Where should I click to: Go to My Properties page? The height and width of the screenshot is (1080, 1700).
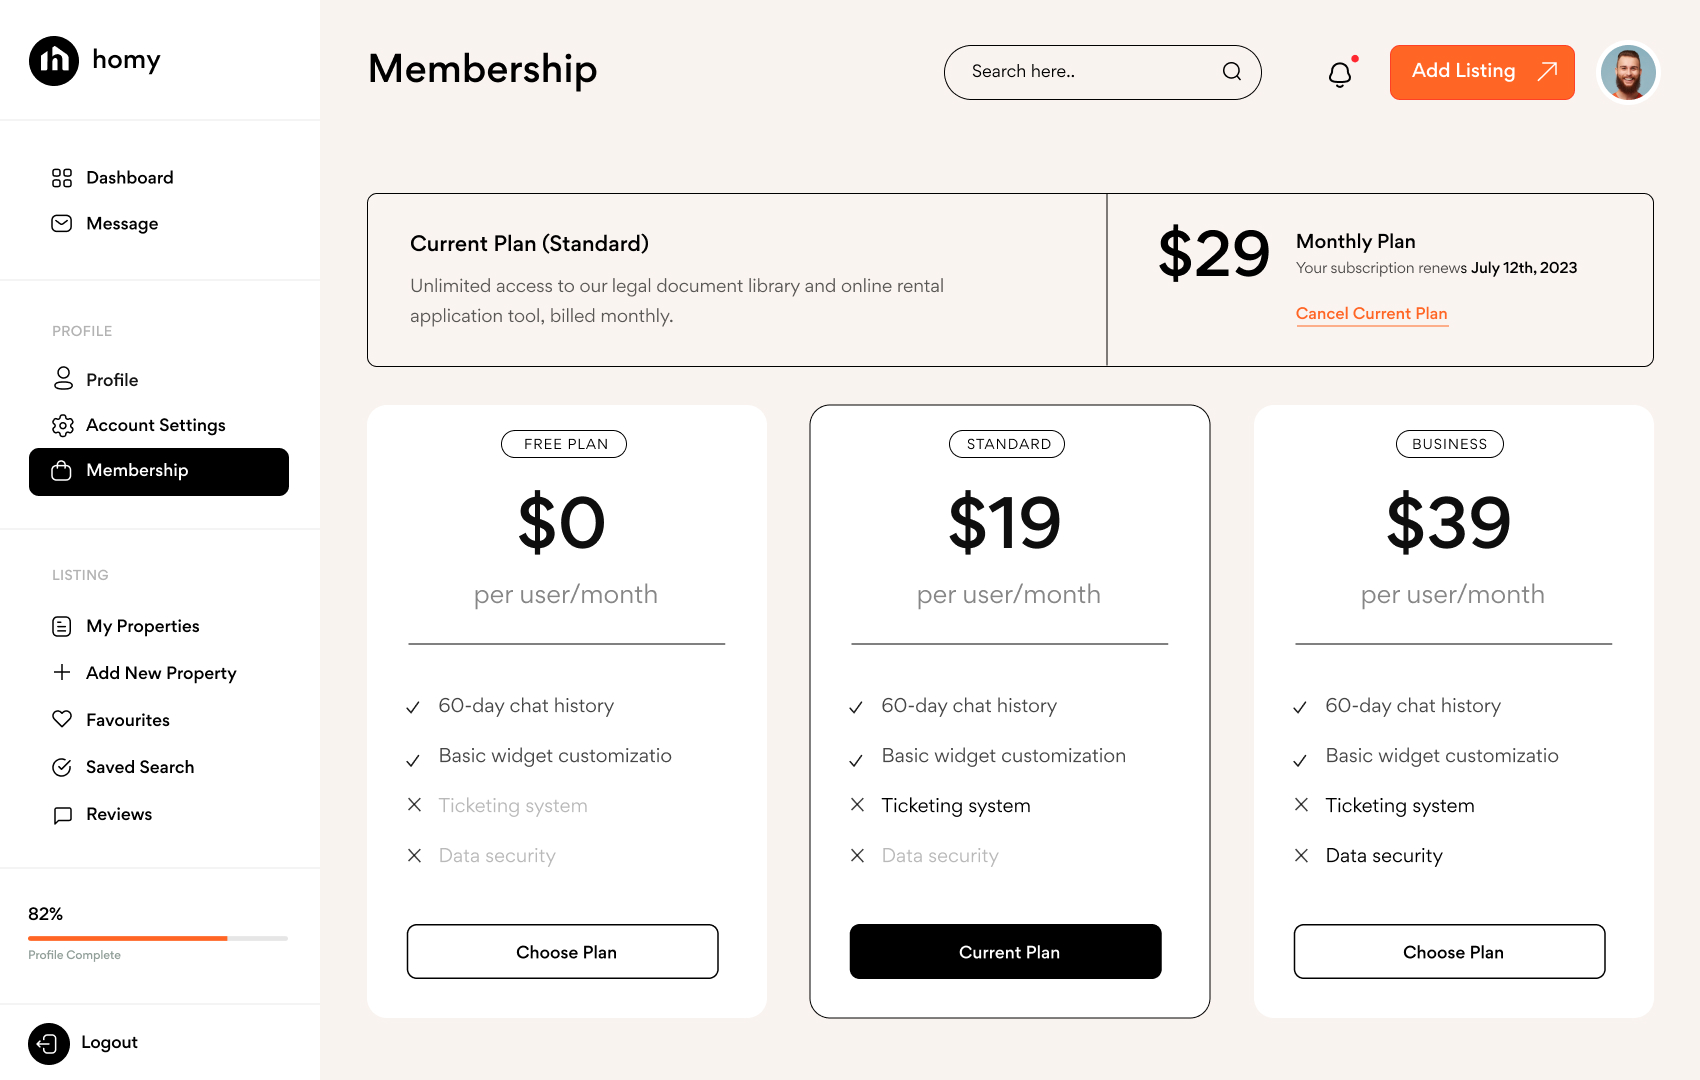142,627
